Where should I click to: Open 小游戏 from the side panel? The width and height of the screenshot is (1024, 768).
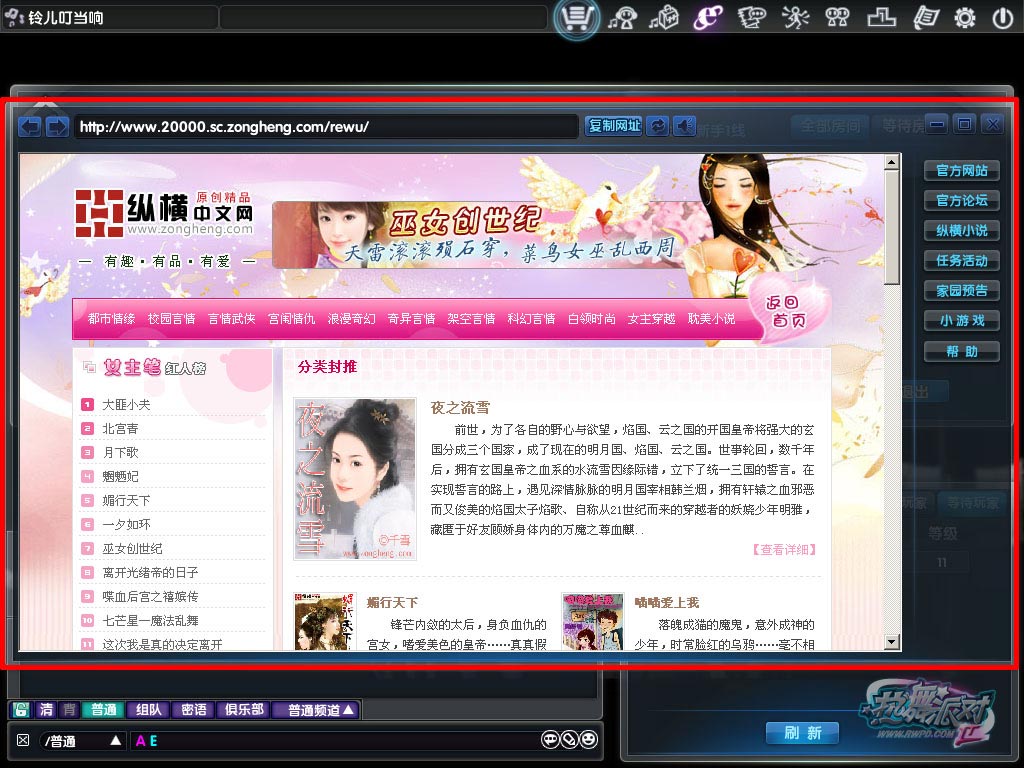pyautogui.click(x=961, y=321)
